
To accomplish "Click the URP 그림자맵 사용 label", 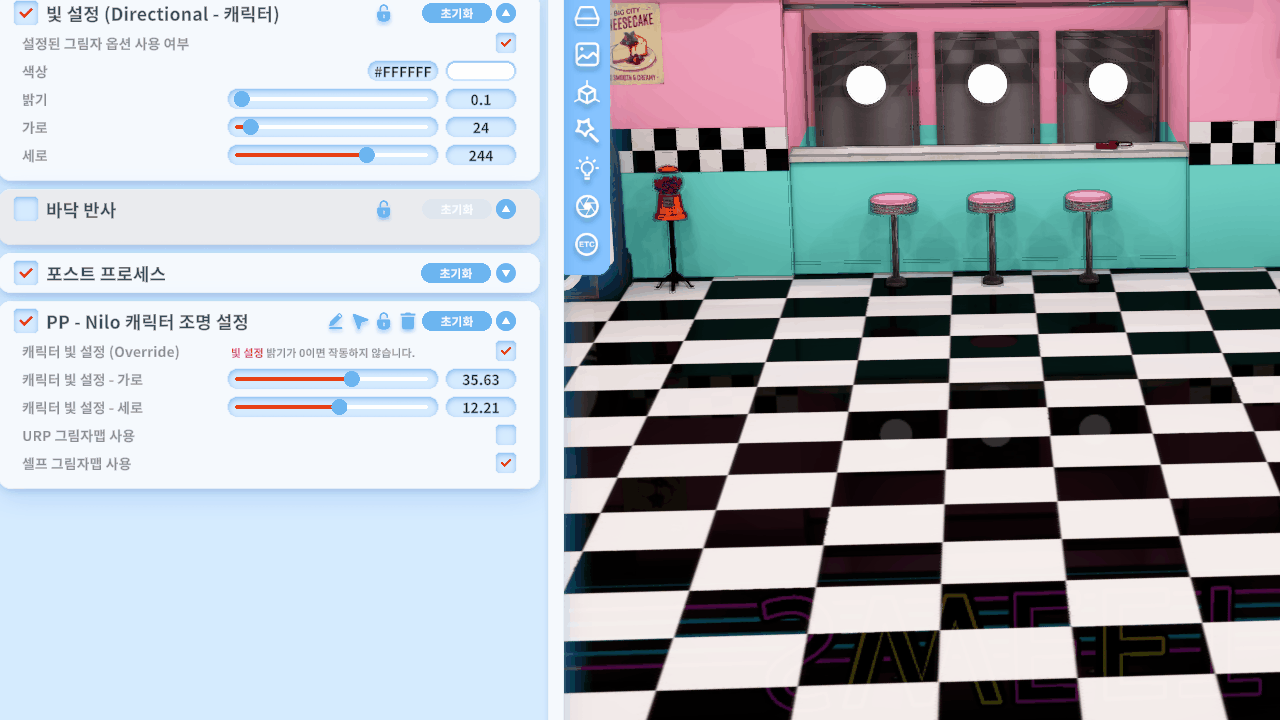I will click(79, 435).
